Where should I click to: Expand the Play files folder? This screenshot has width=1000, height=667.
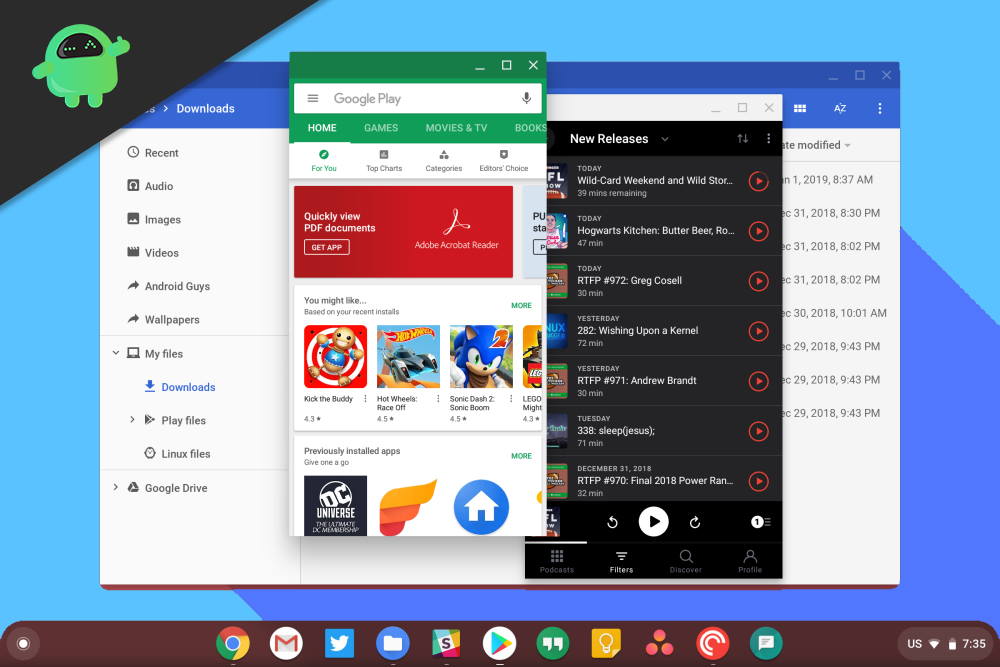point(132,420)
